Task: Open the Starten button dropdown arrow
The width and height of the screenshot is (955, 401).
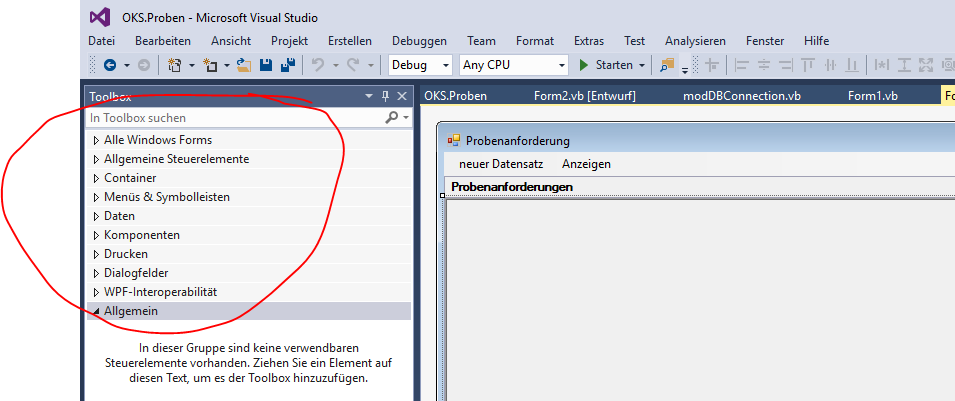Action: pos(641,65)
